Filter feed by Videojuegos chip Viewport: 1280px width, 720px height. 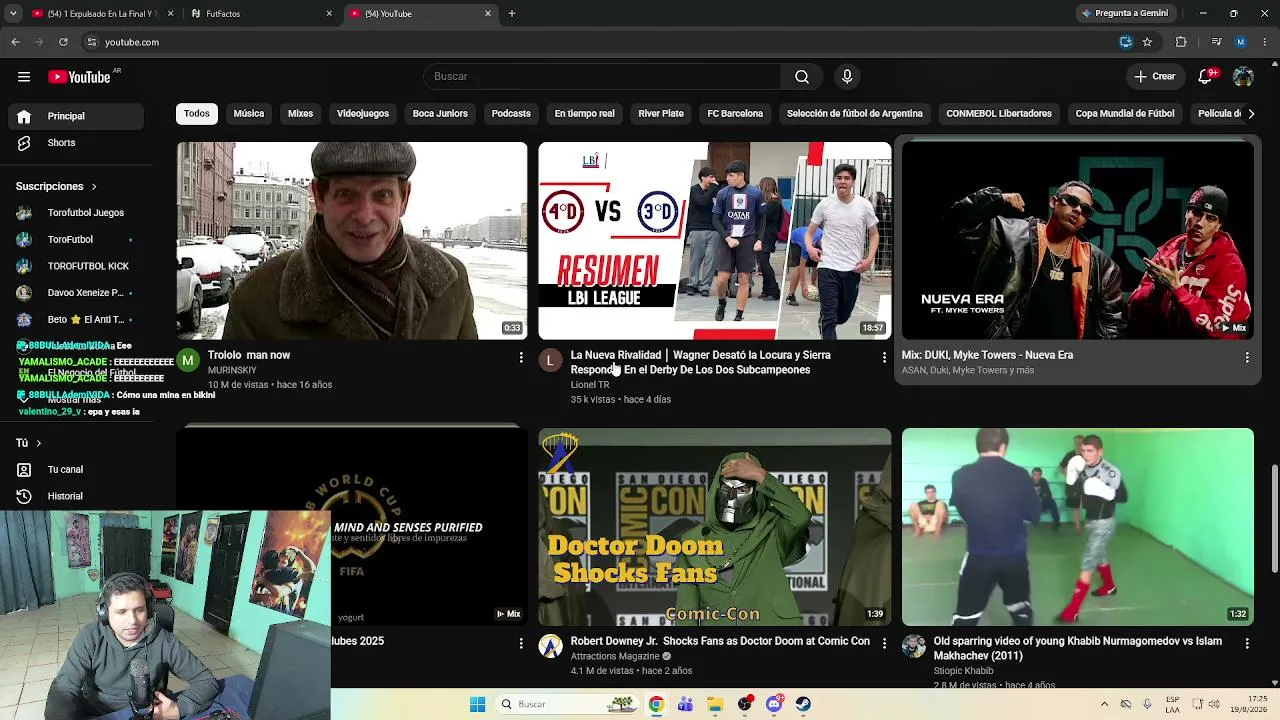click(363, 114)
